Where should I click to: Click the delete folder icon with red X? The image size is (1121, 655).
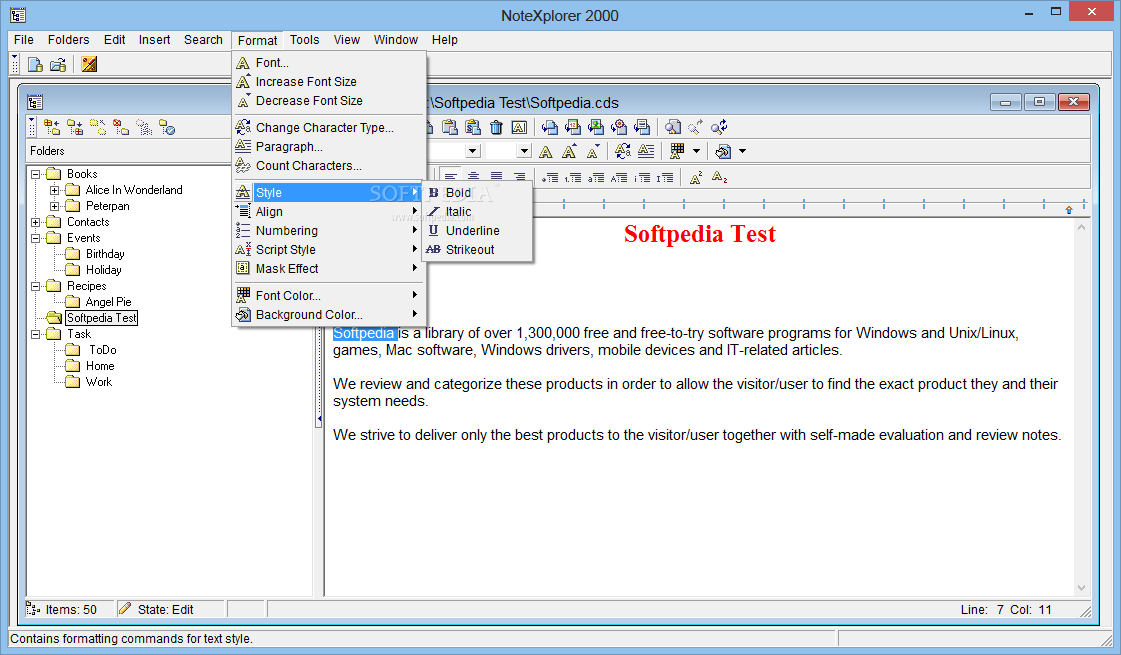pos(121,127)
